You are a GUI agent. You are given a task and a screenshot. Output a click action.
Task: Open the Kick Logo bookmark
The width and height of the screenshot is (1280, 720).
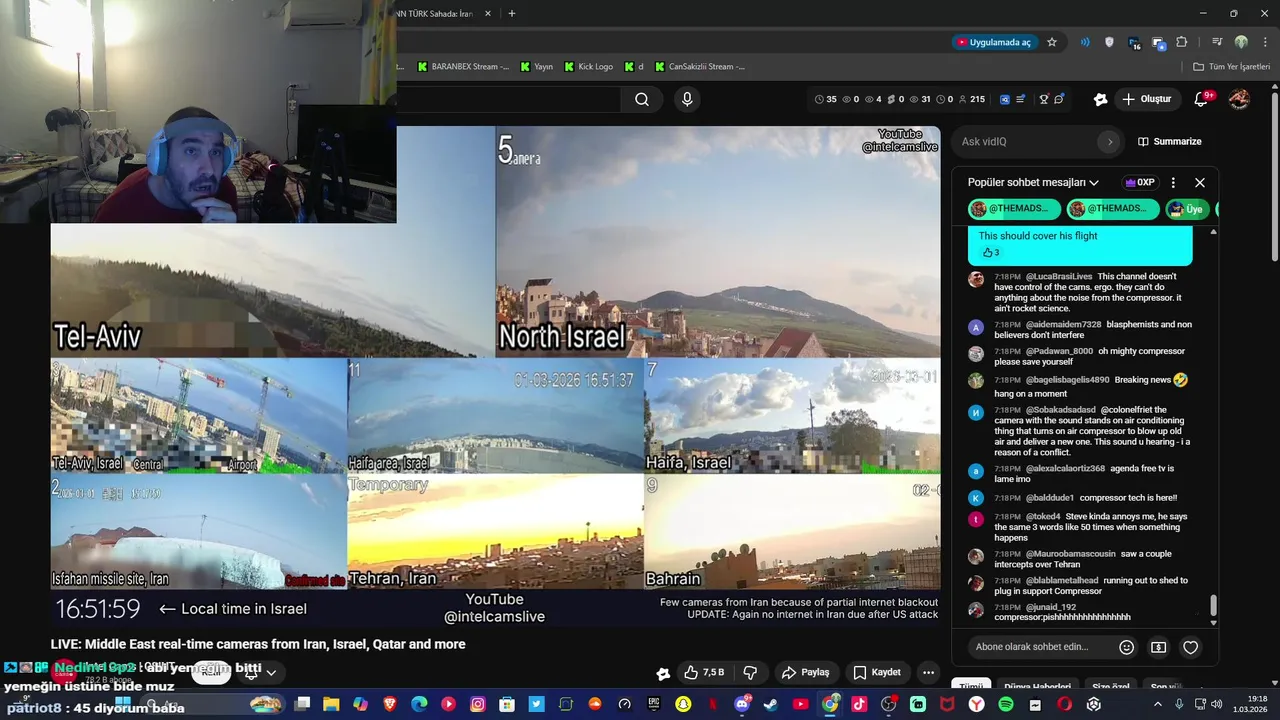[x=588, y=67]
